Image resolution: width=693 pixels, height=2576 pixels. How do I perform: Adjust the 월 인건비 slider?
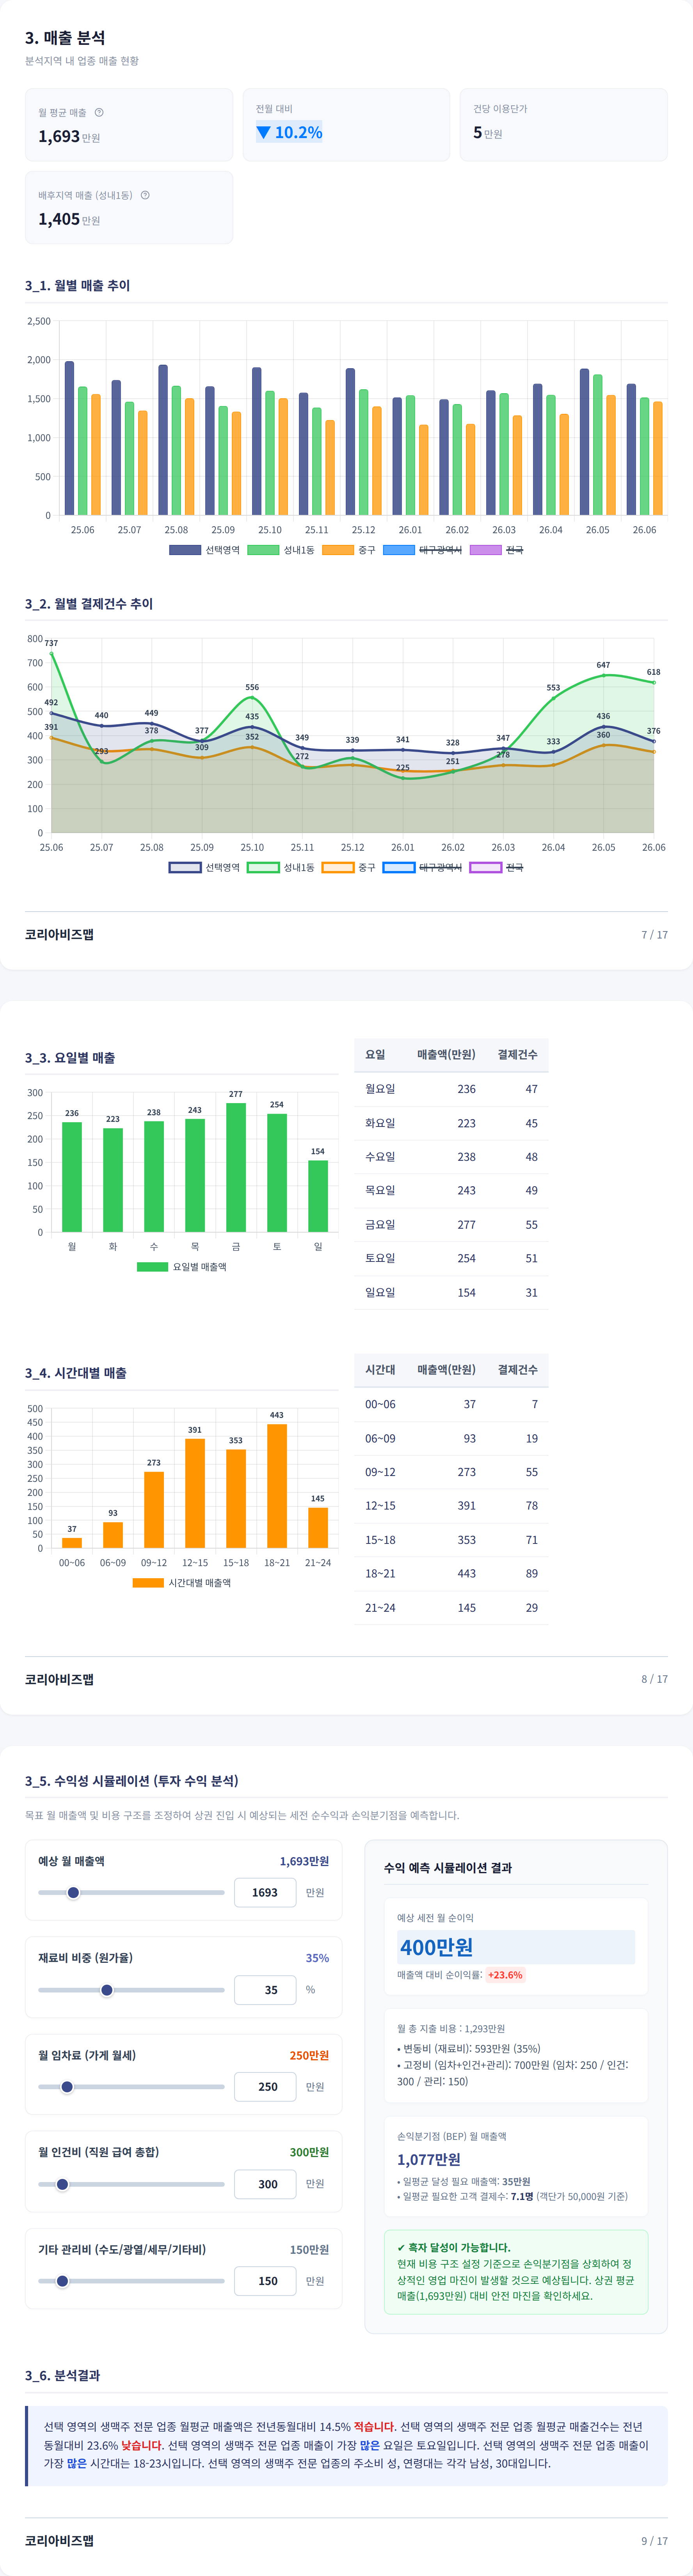coord(131,2184)
